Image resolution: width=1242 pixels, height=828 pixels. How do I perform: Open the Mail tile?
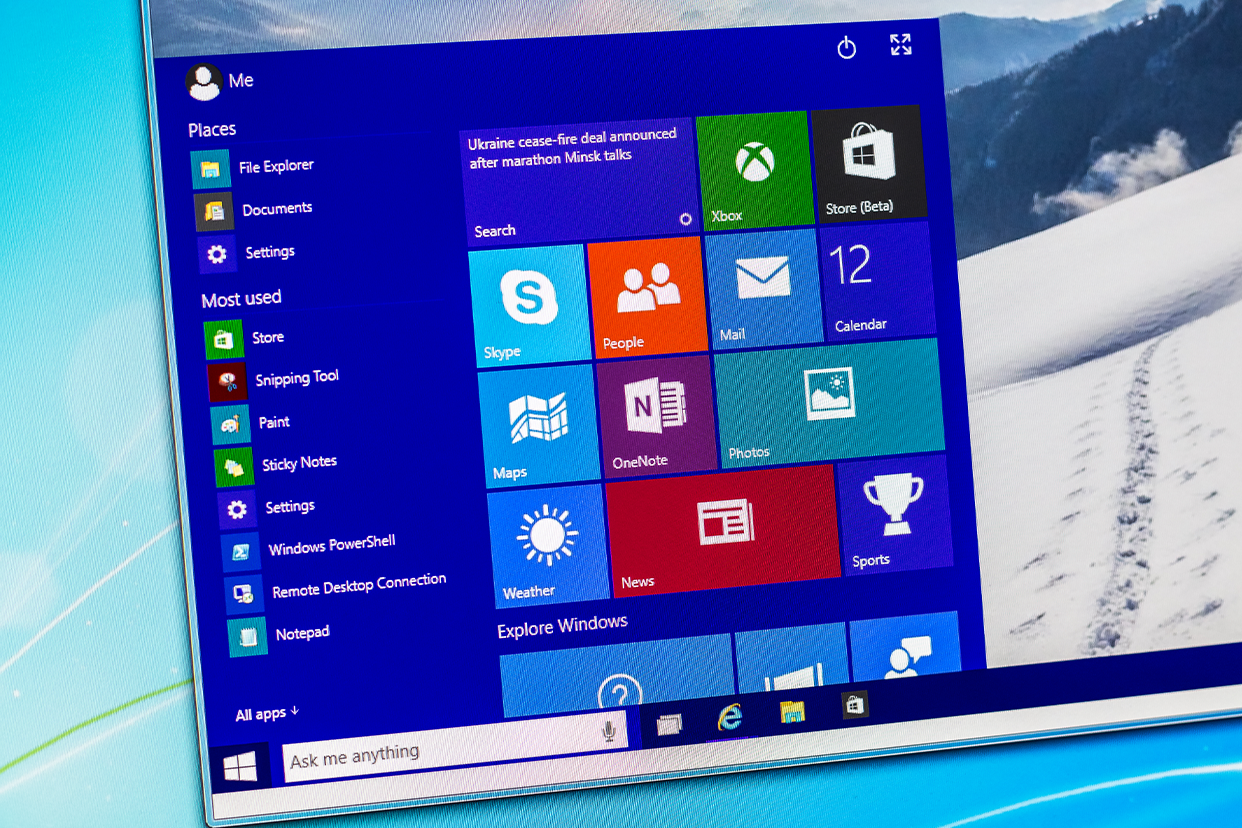point(763,289)
